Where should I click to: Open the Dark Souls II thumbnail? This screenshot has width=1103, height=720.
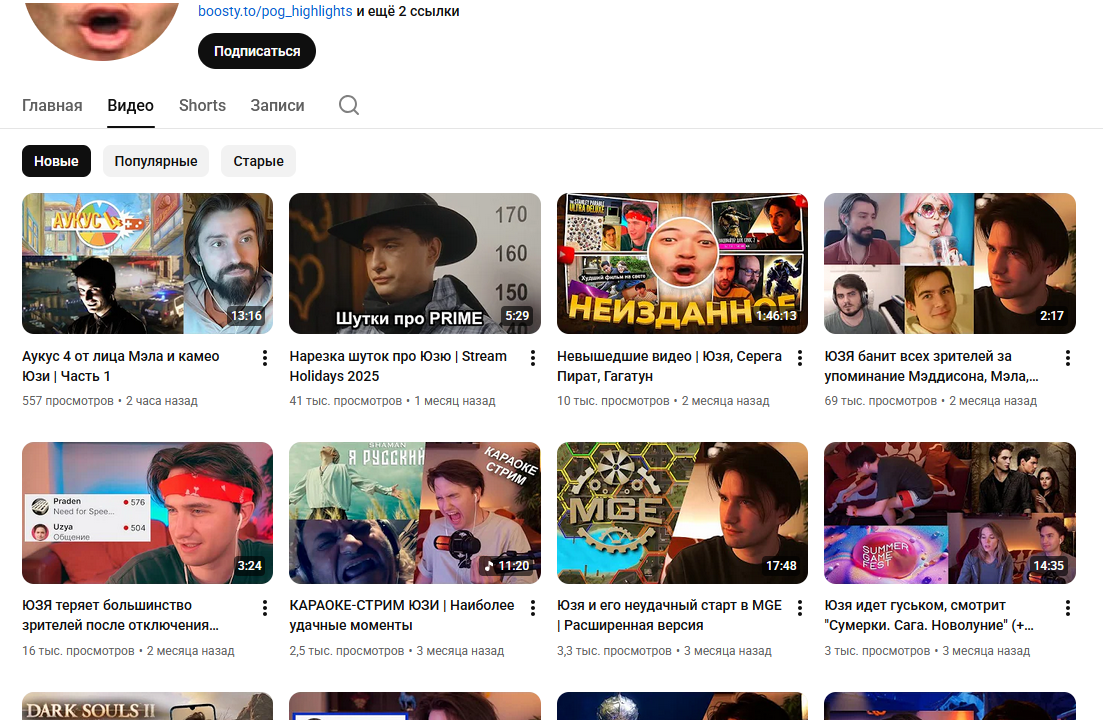tap(147, 706)
